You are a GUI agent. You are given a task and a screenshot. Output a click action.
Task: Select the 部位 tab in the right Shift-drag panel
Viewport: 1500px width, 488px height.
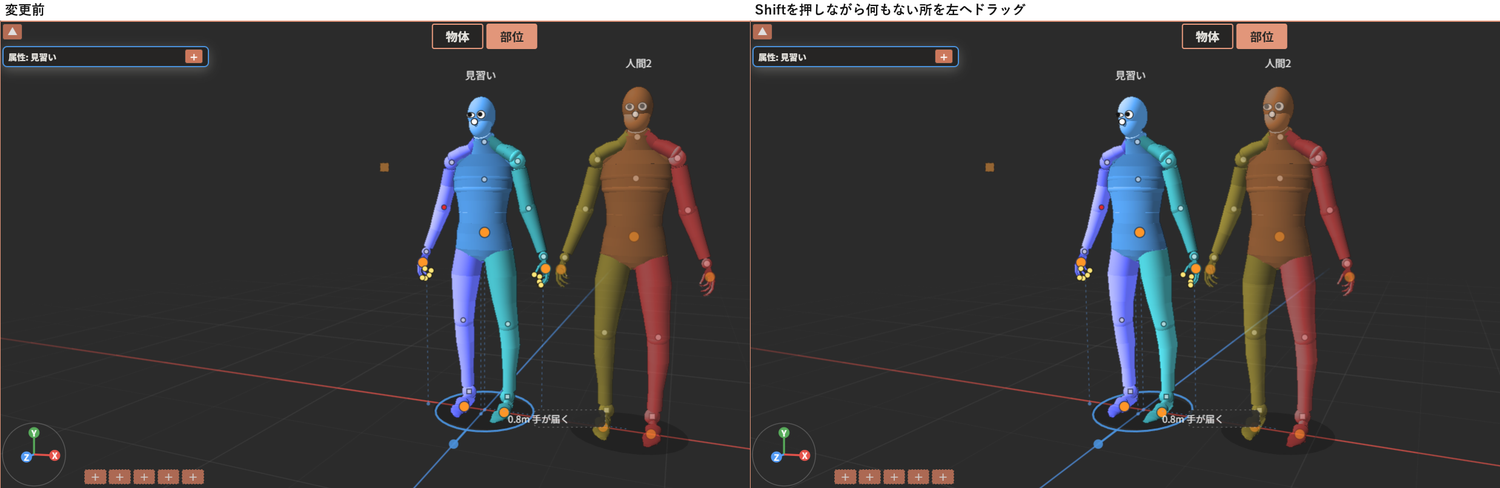pos(1261,37)
